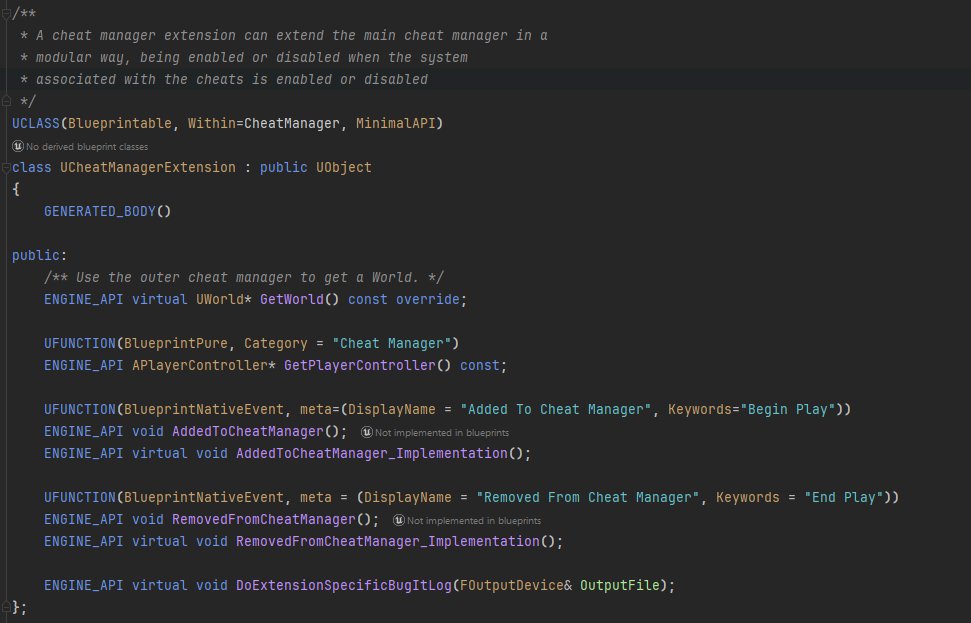Click the AddedToCheatManager function declaration name

pos(248,431)
